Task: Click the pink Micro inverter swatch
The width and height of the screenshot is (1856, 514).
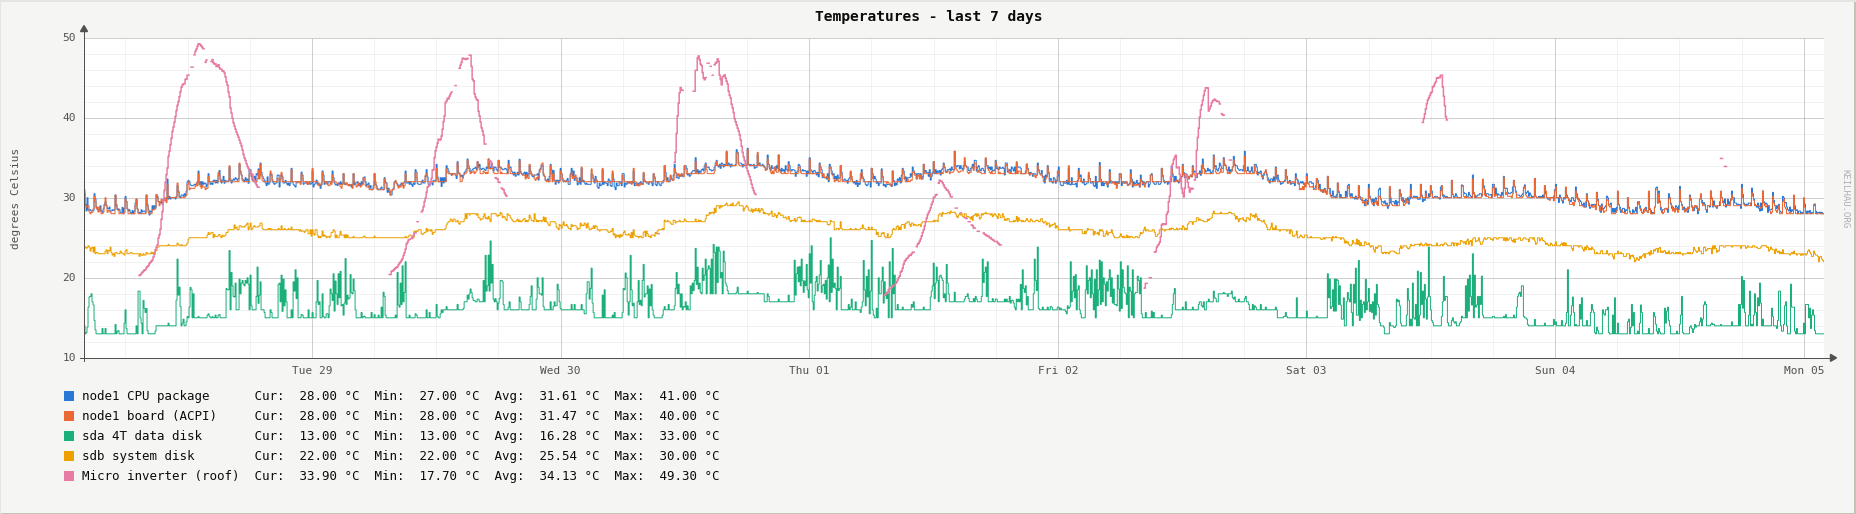Action: coord(69,476)
